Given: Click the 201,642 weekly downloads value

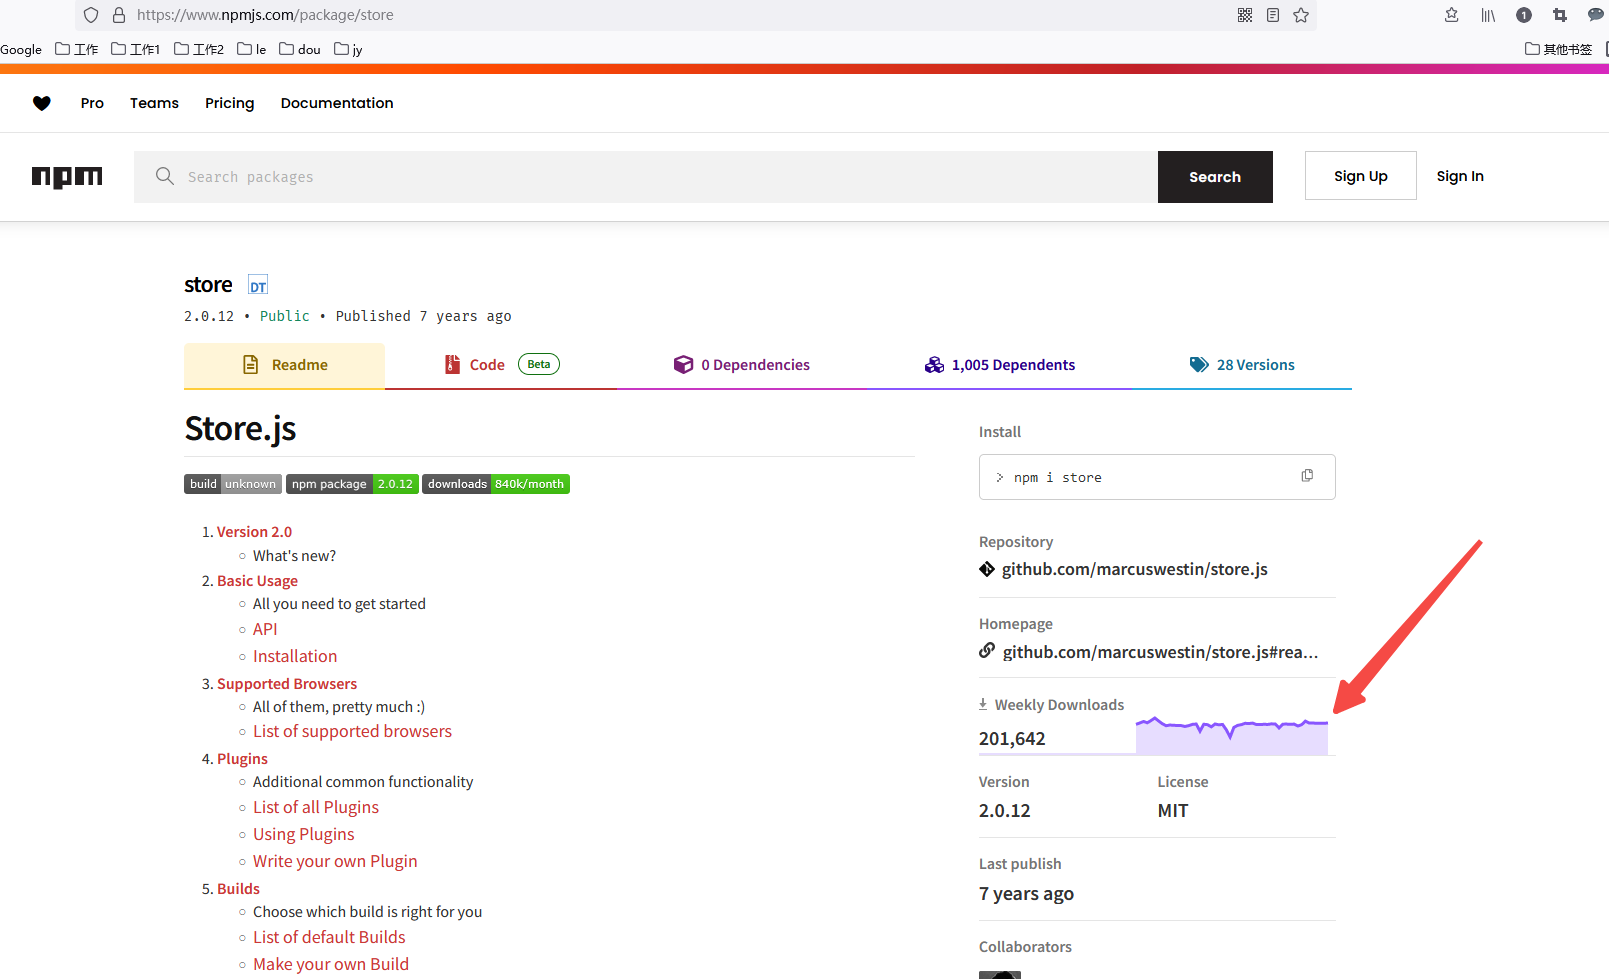Looking at the screenshot, I should coord(1012,739).
